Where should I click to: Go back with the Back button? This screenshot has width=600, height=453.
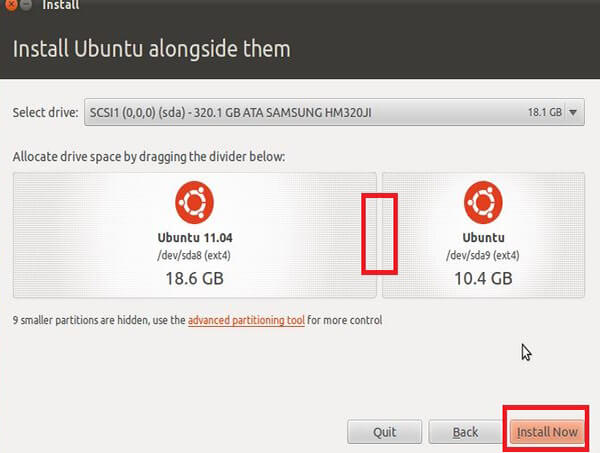(465, 432)
